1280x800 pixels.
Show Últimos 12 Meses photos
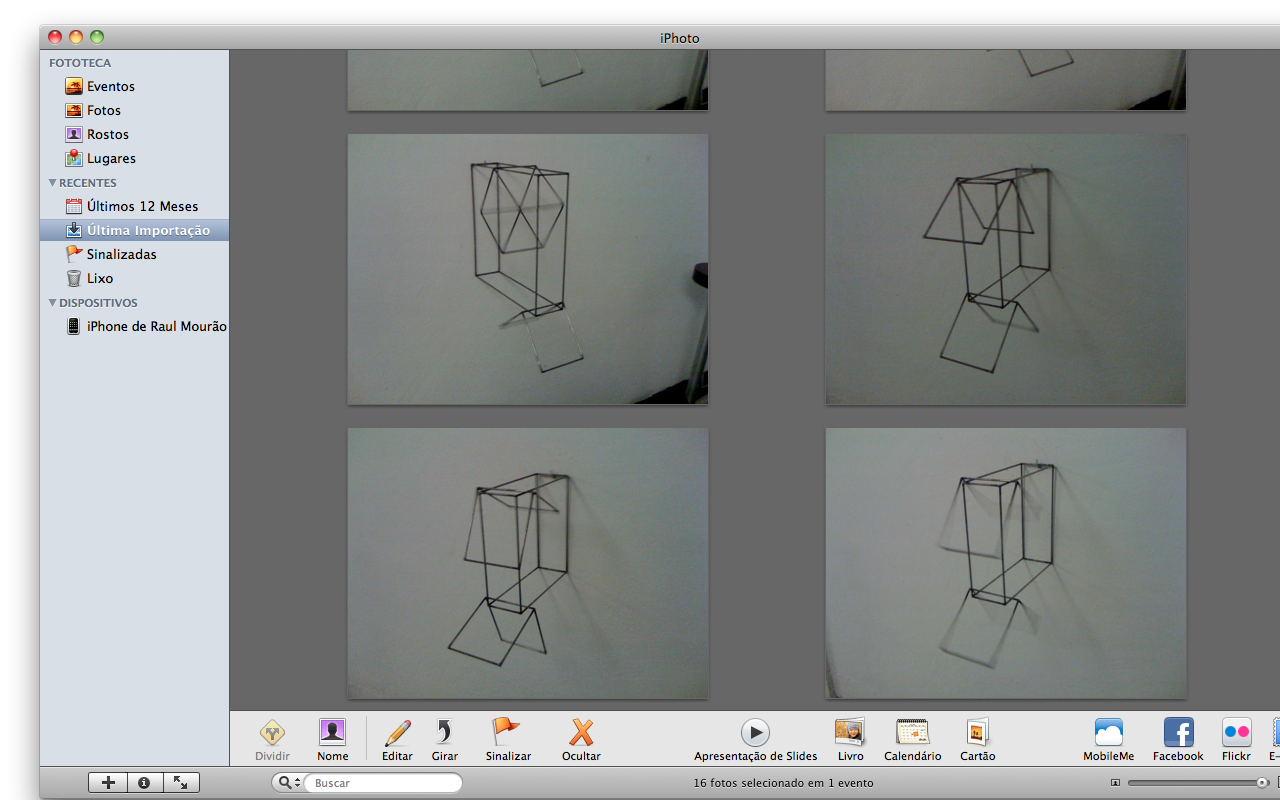tap(134, 206)
